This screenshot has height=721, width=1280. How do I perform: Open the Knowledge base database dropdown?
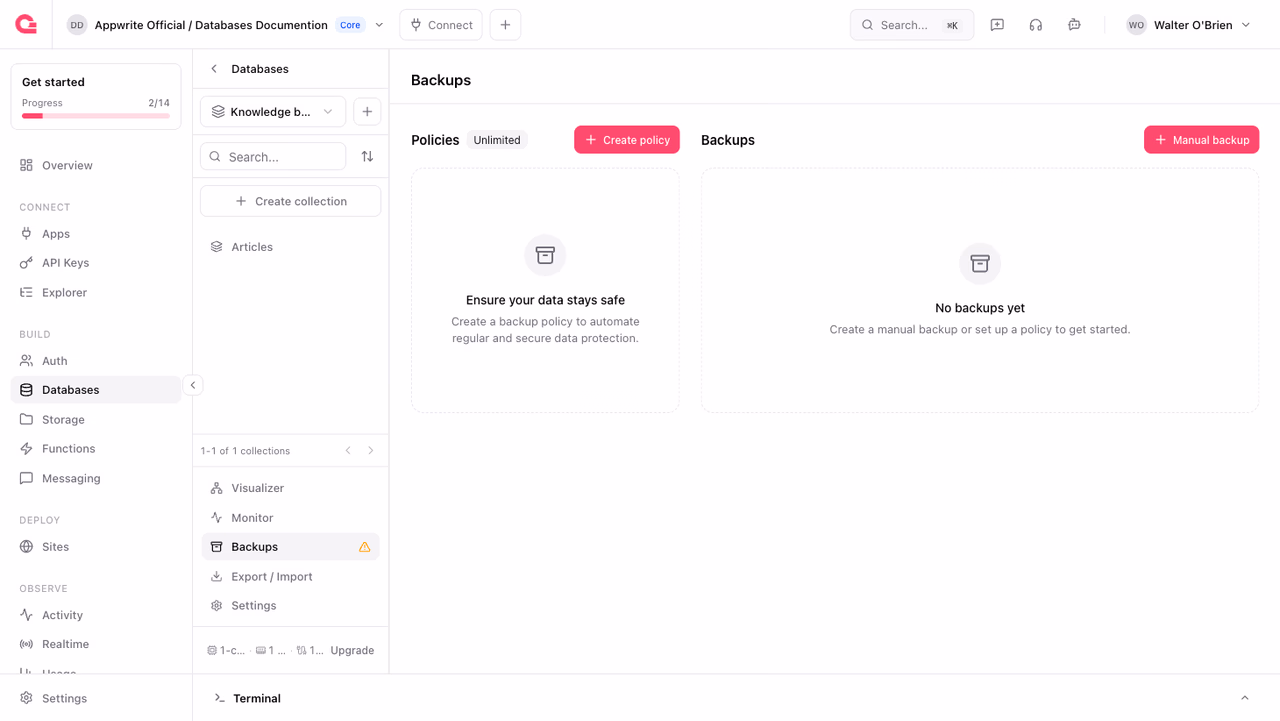point(273,112)
